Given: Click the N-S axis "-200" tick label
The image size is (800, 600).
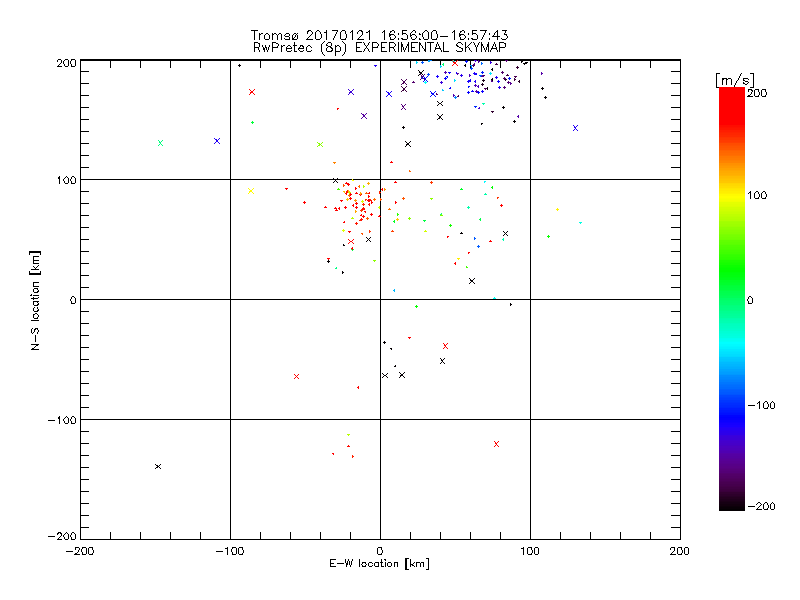Looking at the screenshot, I should (62, 536).
